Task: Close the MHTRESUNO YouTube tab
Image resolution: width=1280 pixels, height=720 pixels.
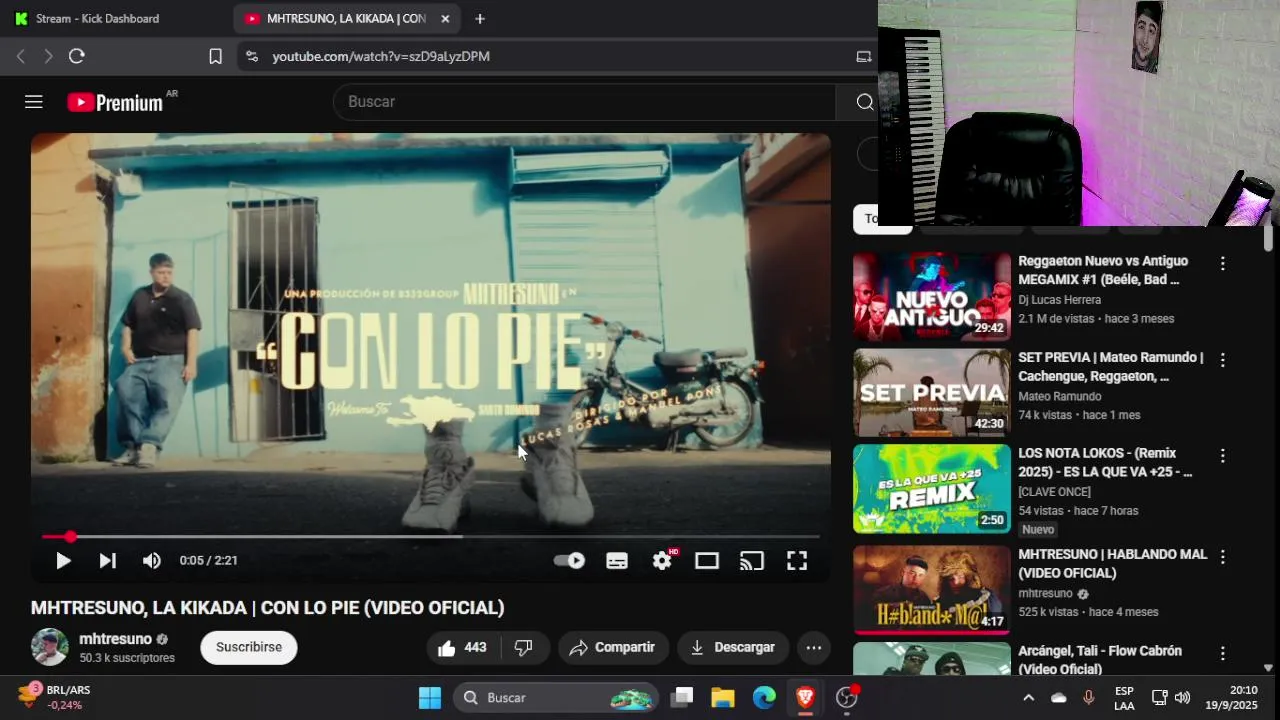Action: pos(445,19)
